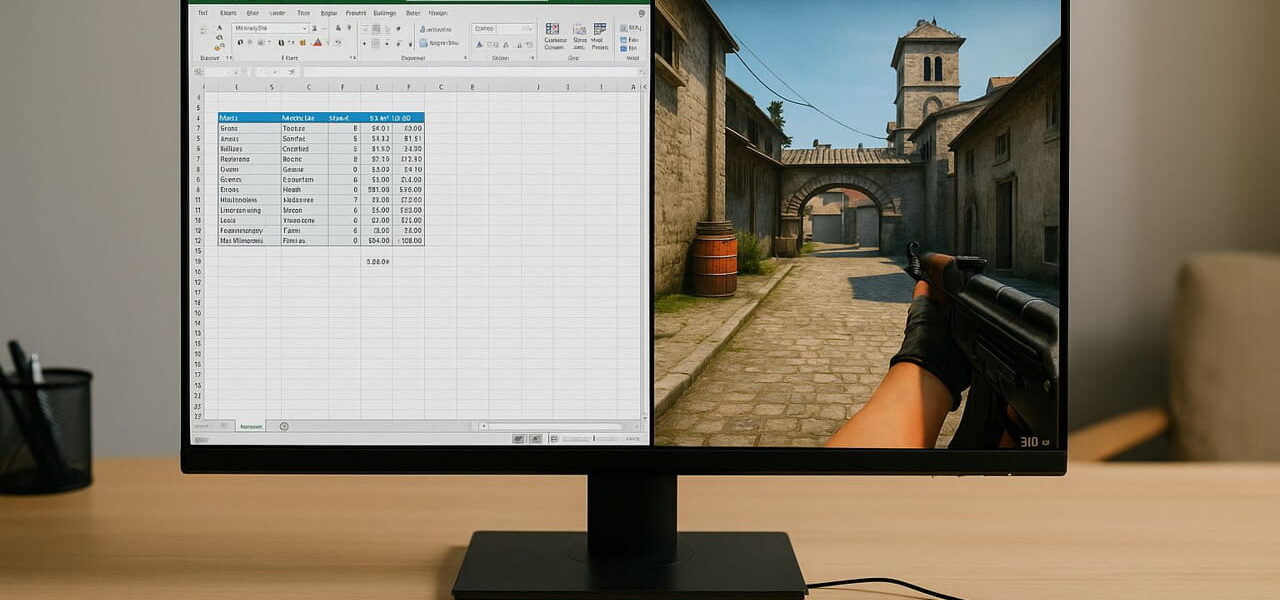Screen dimensions: 1280x600
Task: Select the cell reading "Heash"
Action: tap(304, 190)
